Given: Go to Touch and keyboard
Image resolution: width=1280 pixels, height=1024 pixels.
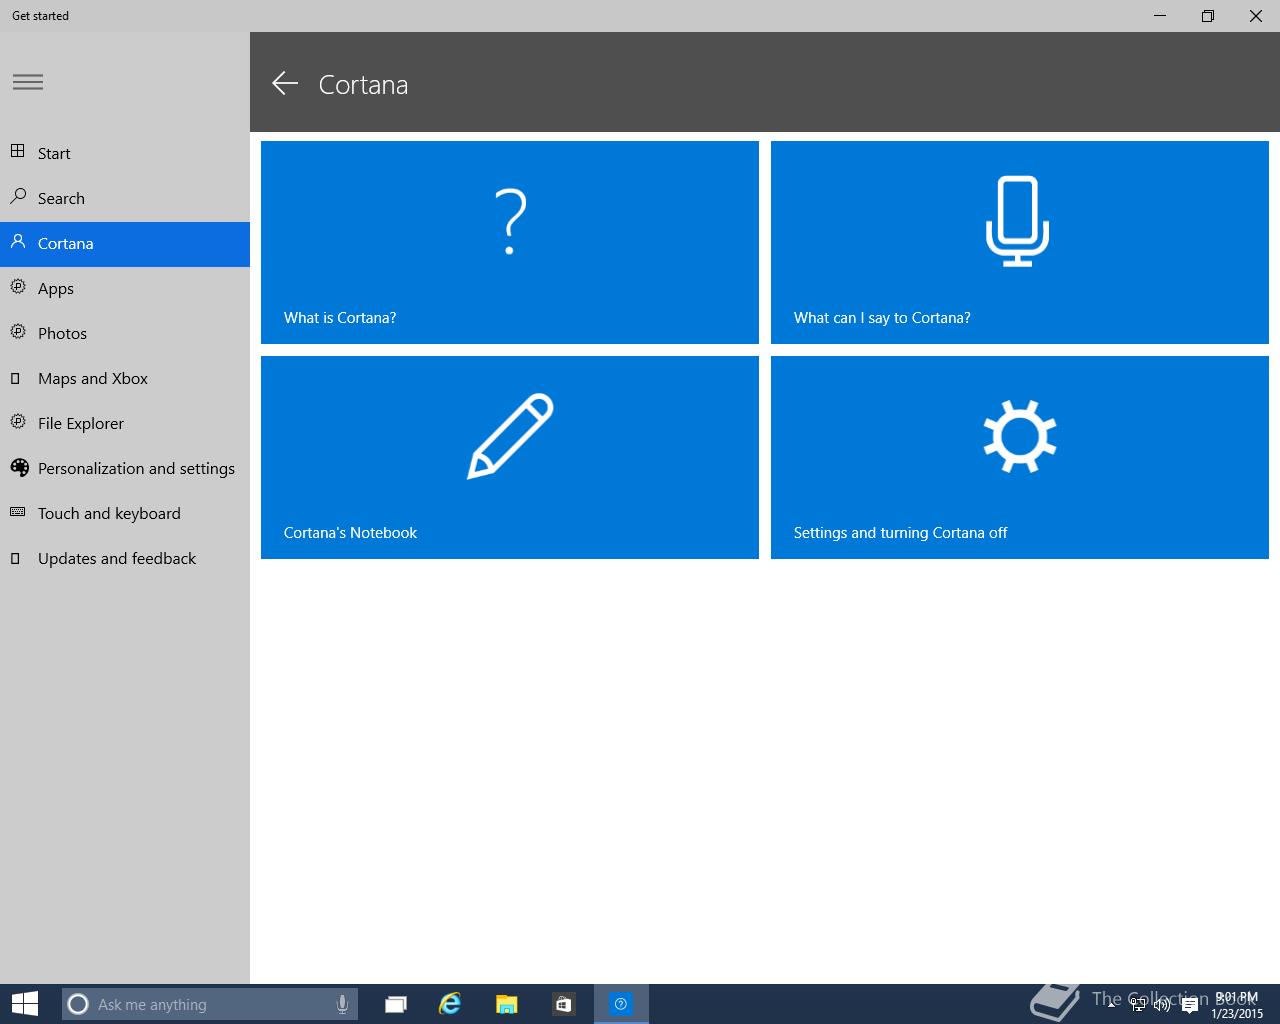Looking at the screenshot, I should coord(109,513).
